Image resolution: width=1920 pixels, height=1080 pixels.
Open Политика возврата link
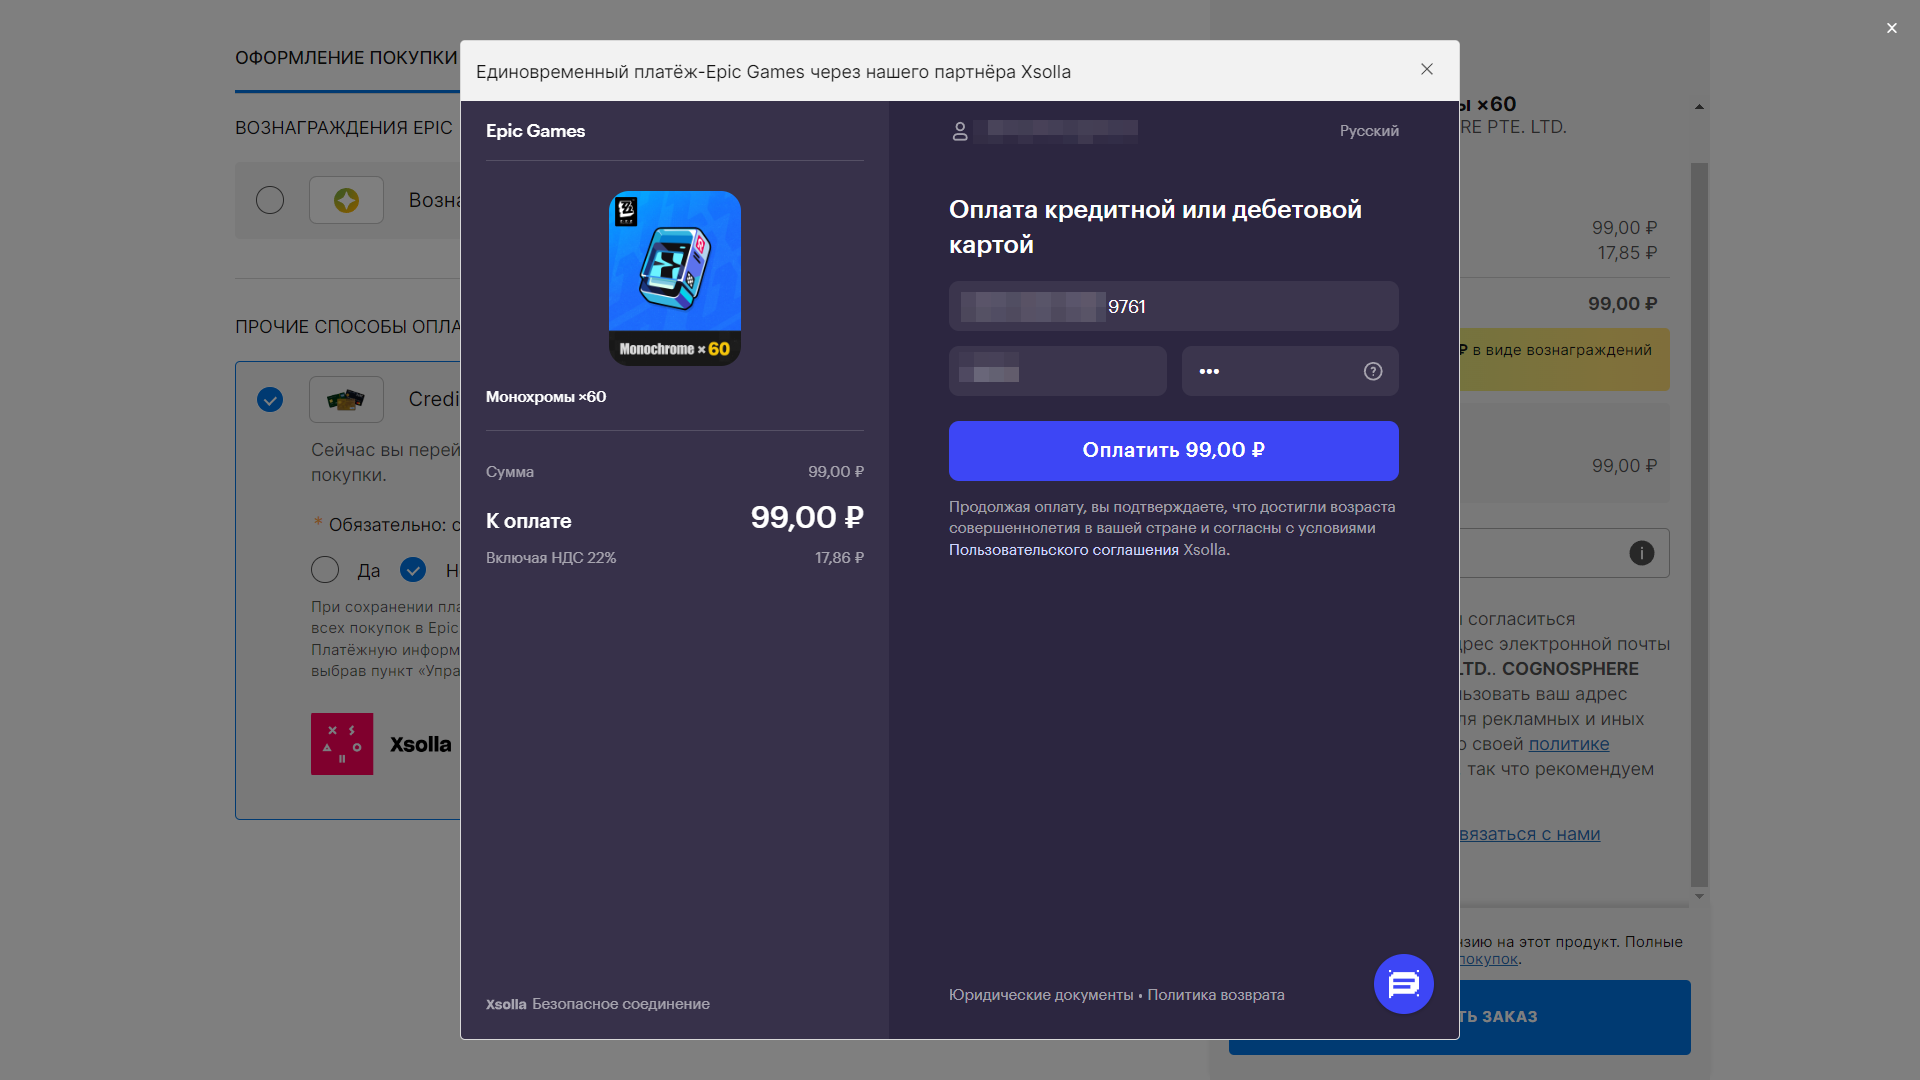coord(1215,995)
